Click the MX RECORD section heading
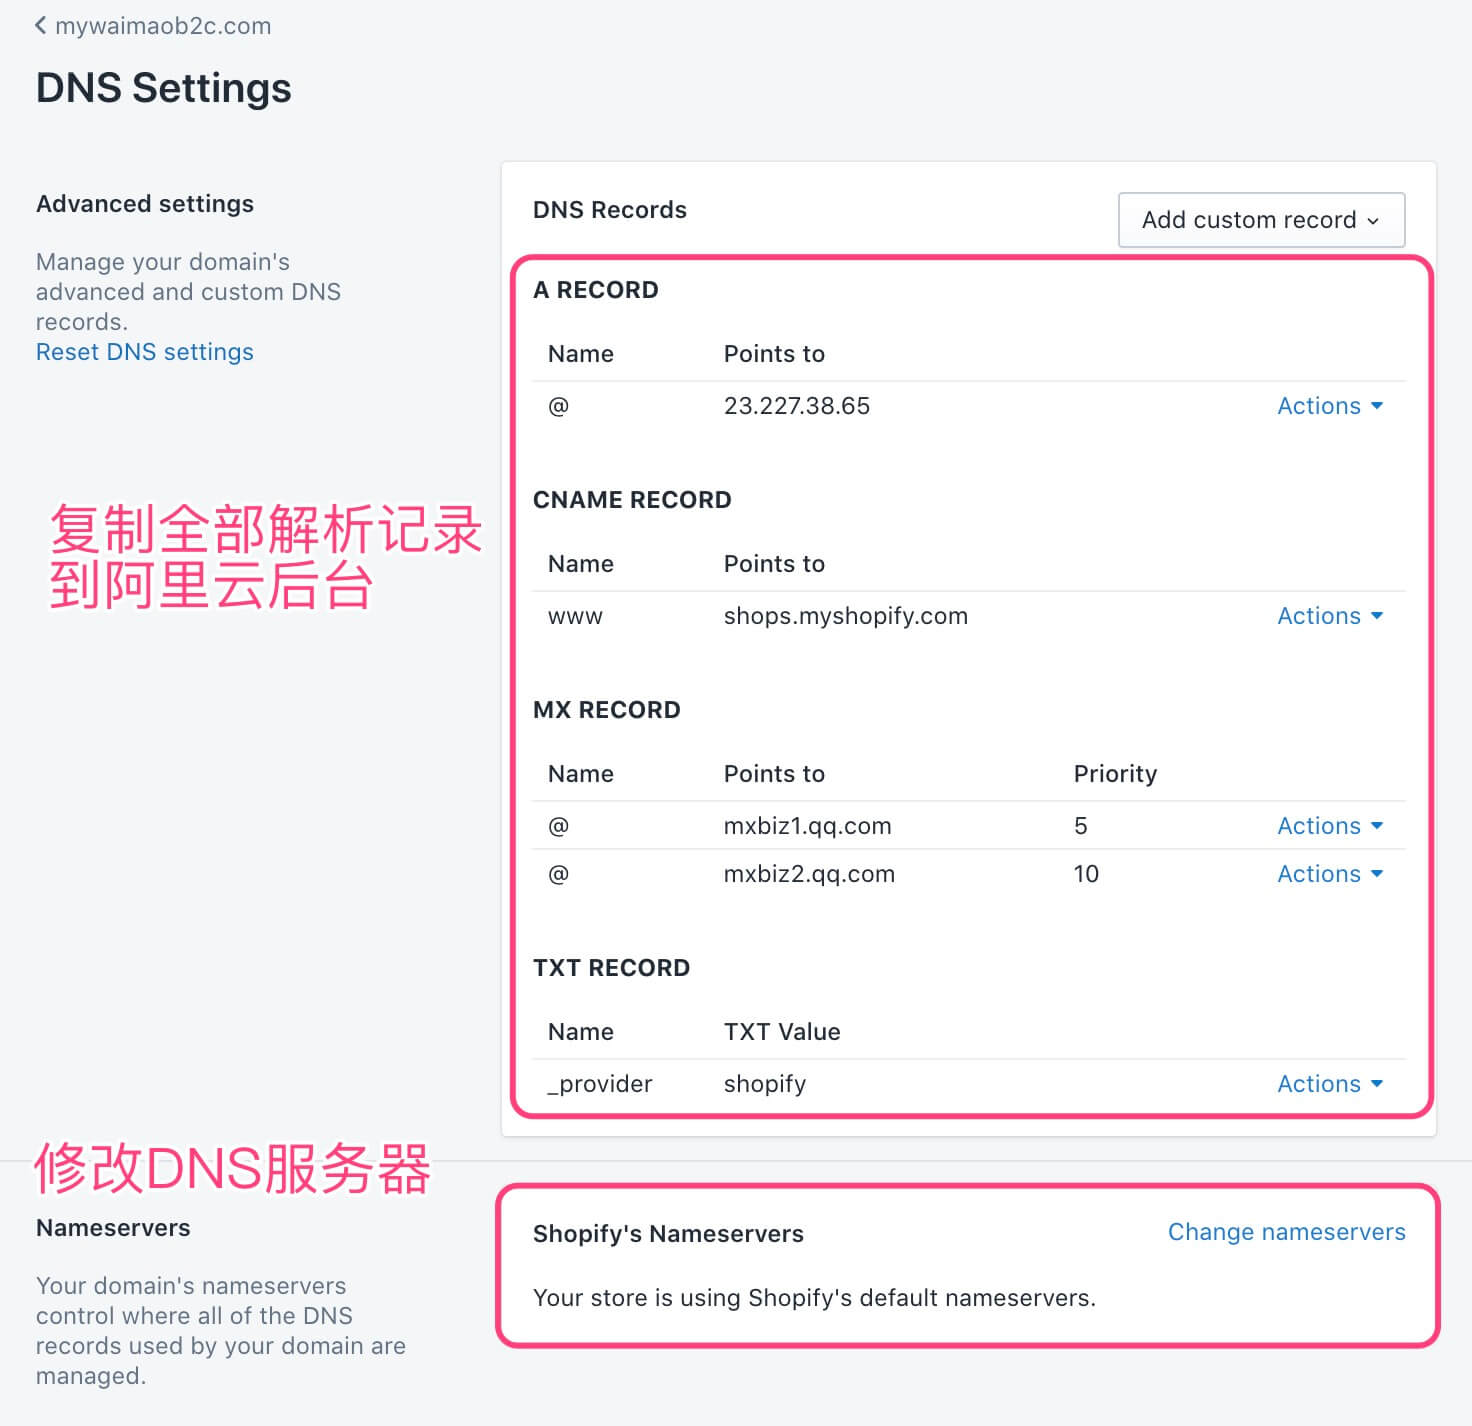Screen dimensions: 1472x1426 pos(607,710)
